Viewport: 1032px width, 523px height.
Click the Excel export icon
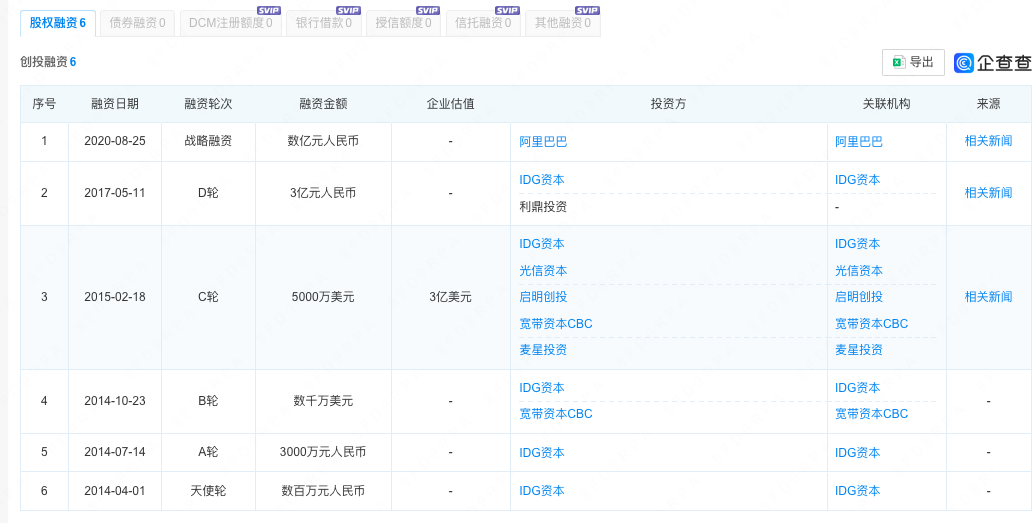tap(898, 62)
